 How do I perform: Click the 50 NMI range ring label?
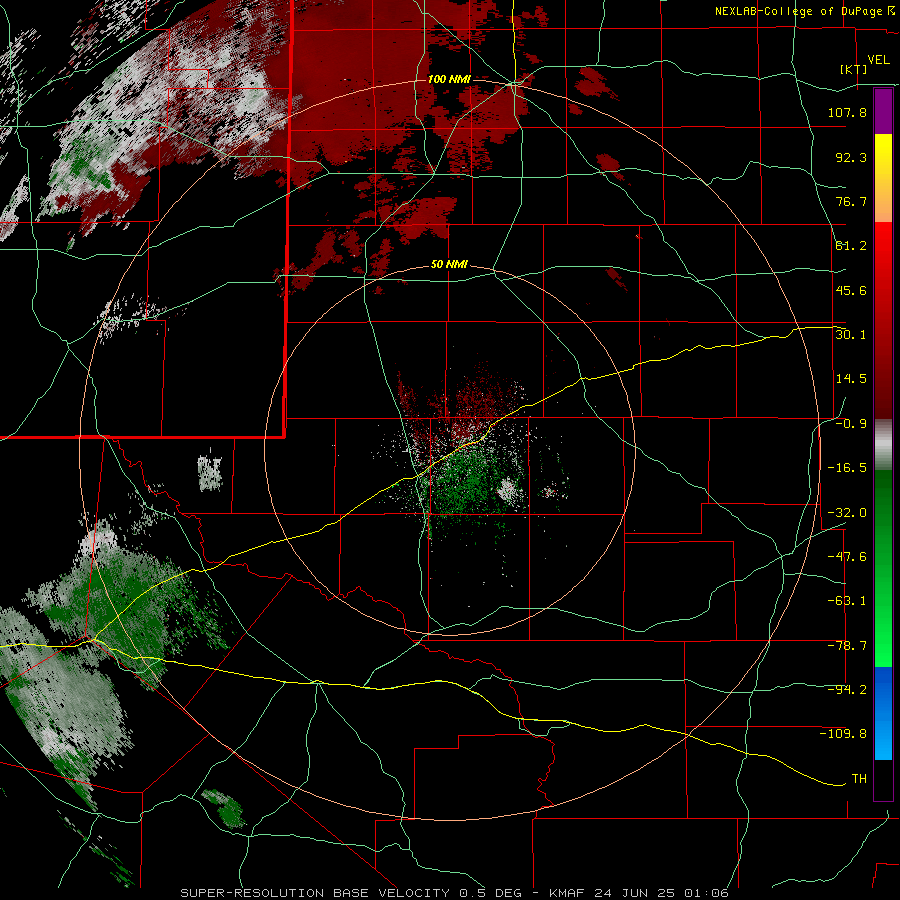[x=449, y=264]
